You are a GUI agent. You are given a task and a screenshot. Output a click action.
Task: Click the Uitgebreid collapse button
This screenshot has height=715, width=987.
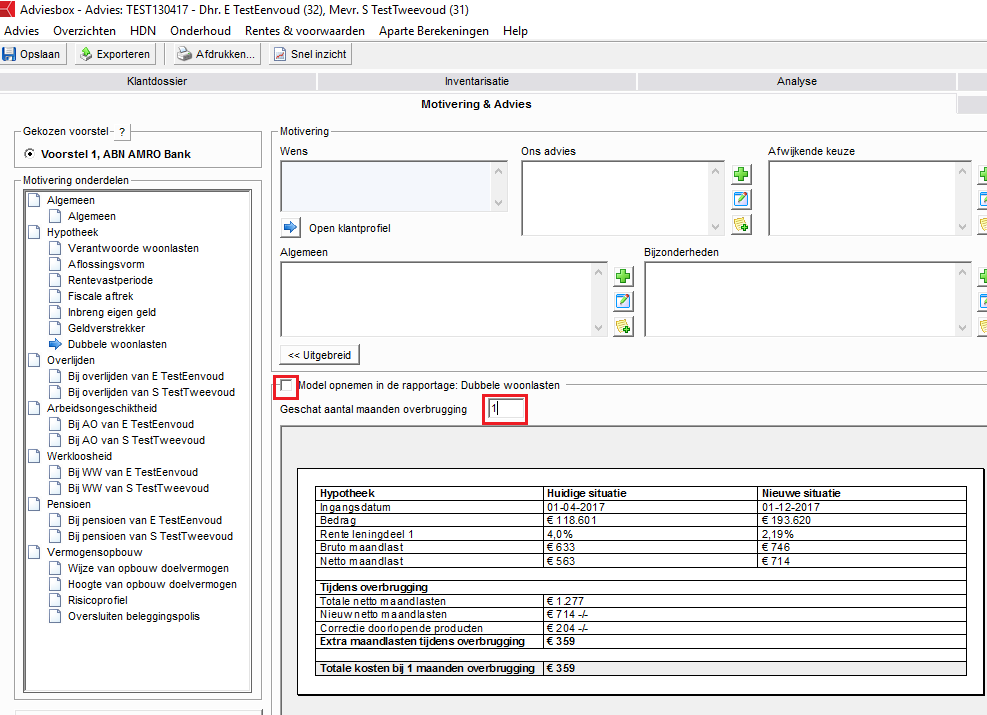(320, 355)
